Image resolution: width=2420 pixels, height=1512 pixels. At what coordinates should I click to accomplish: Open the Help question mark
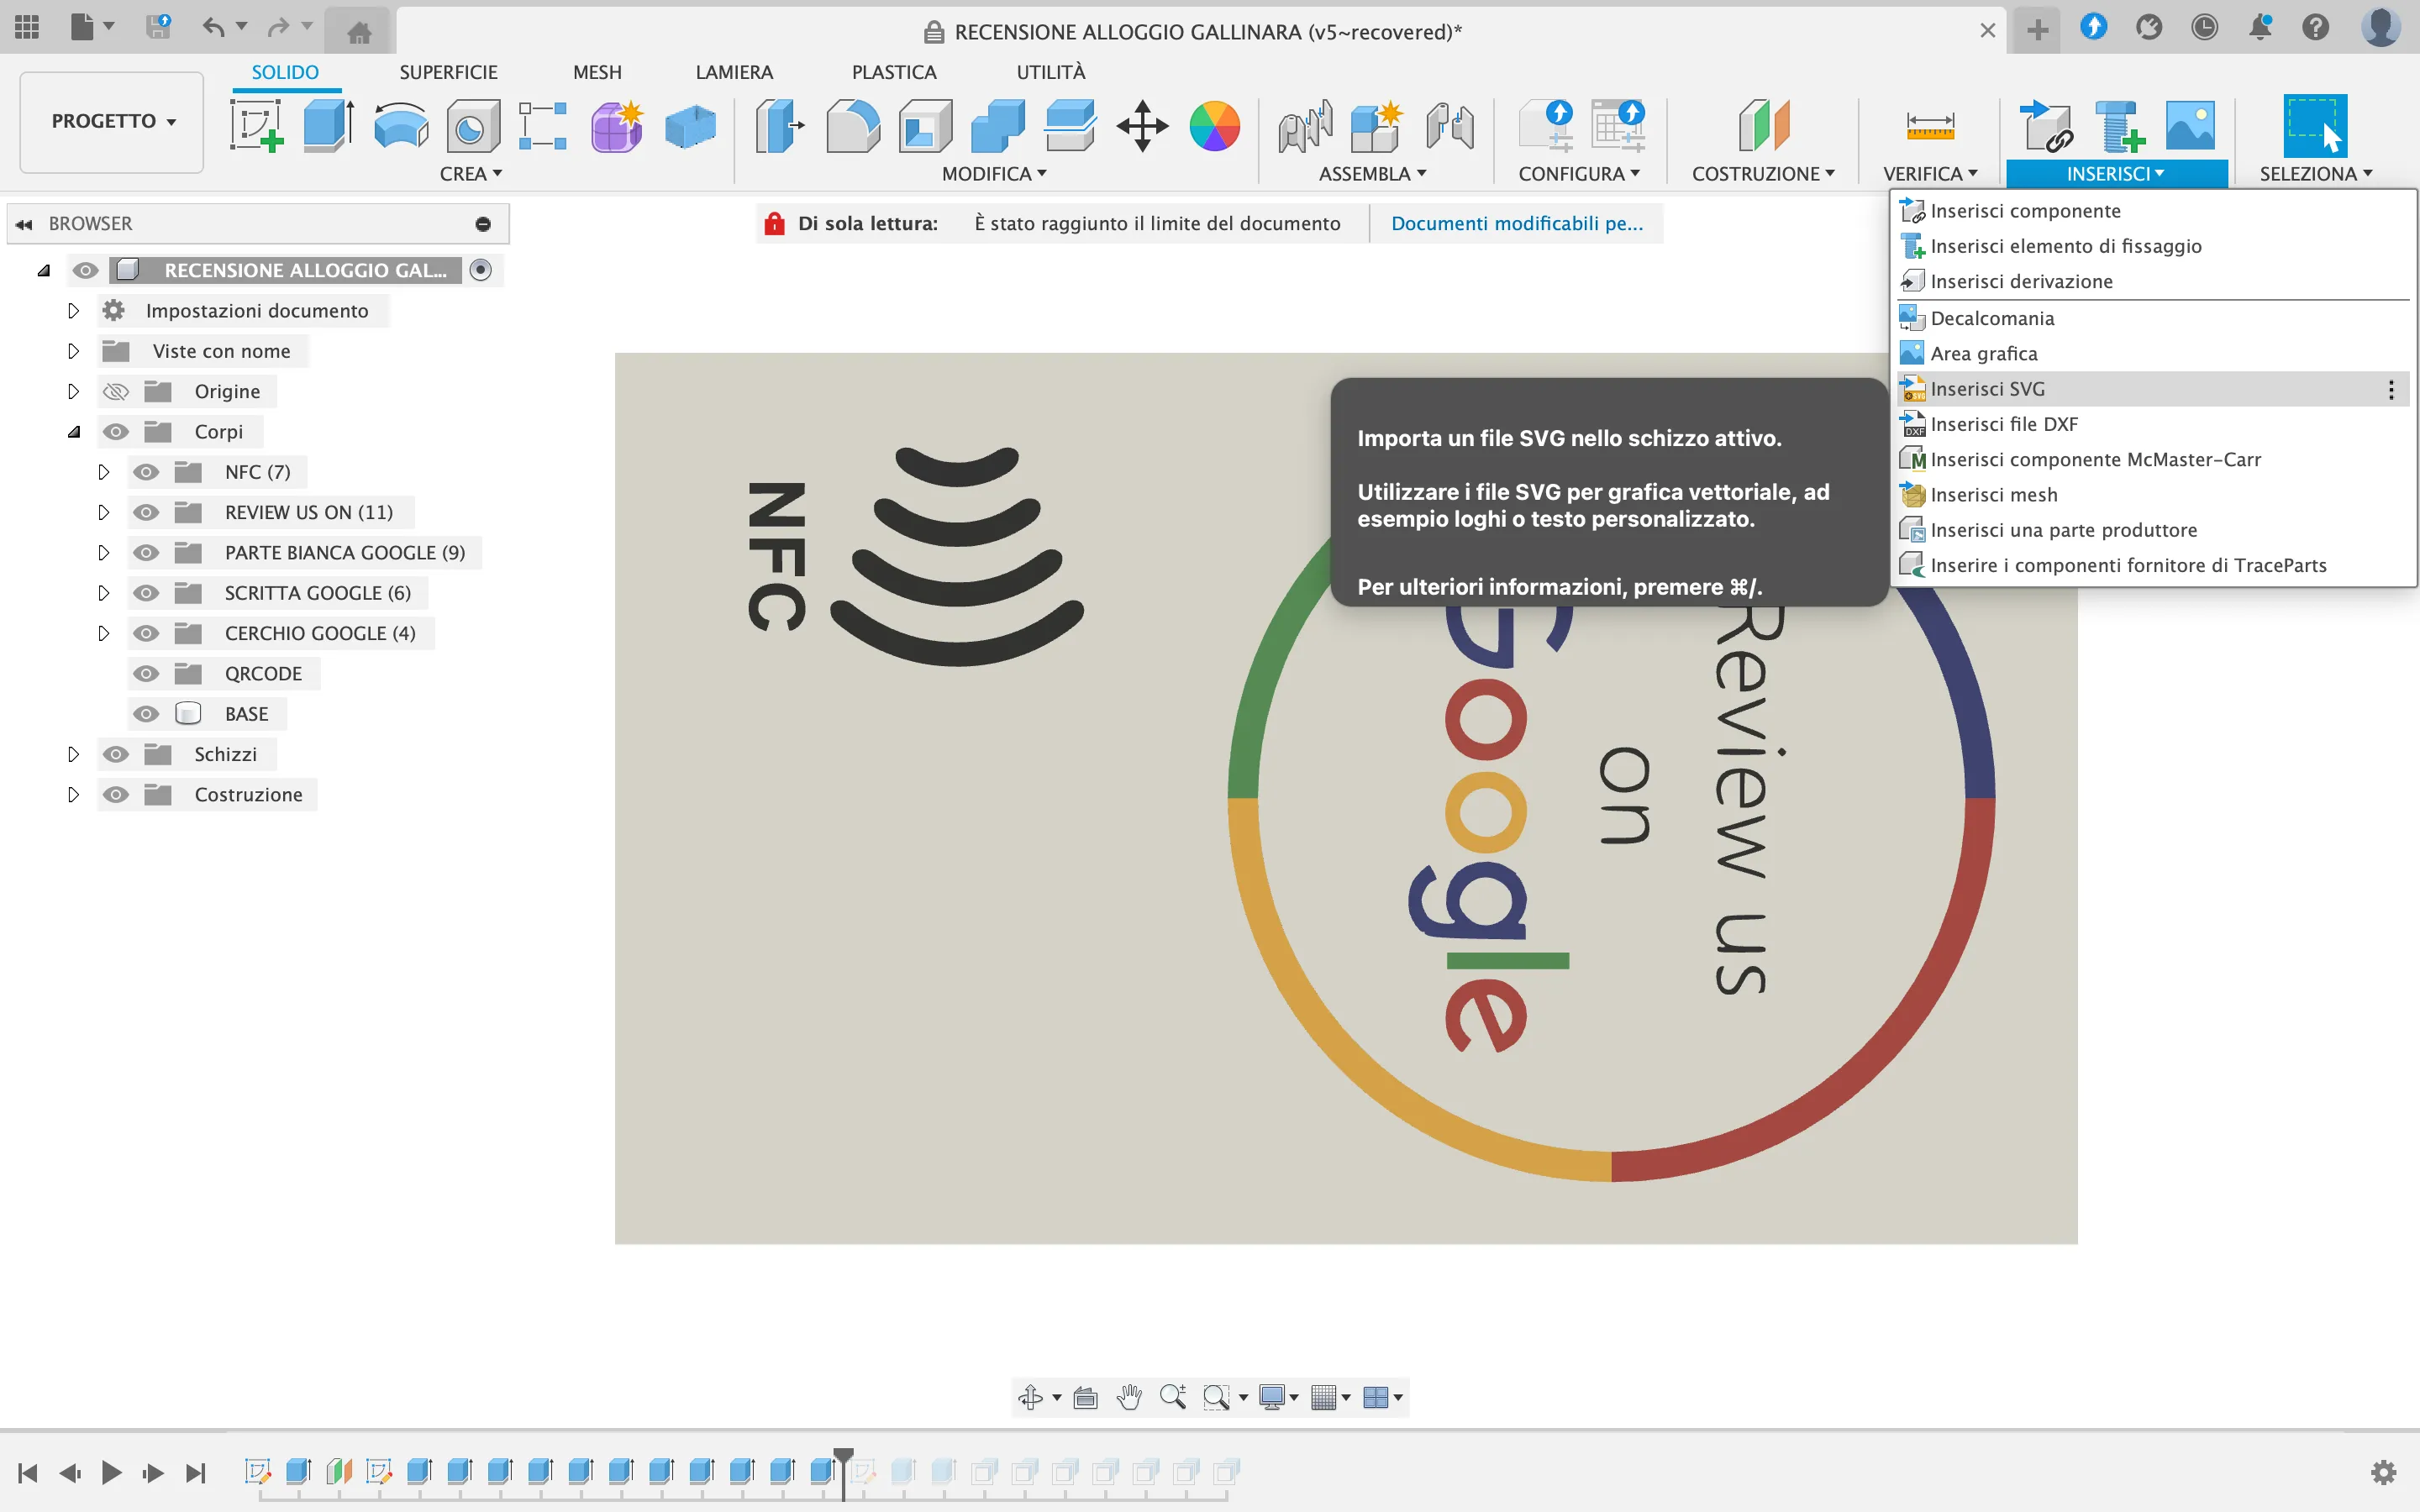tap(2316, 27)
